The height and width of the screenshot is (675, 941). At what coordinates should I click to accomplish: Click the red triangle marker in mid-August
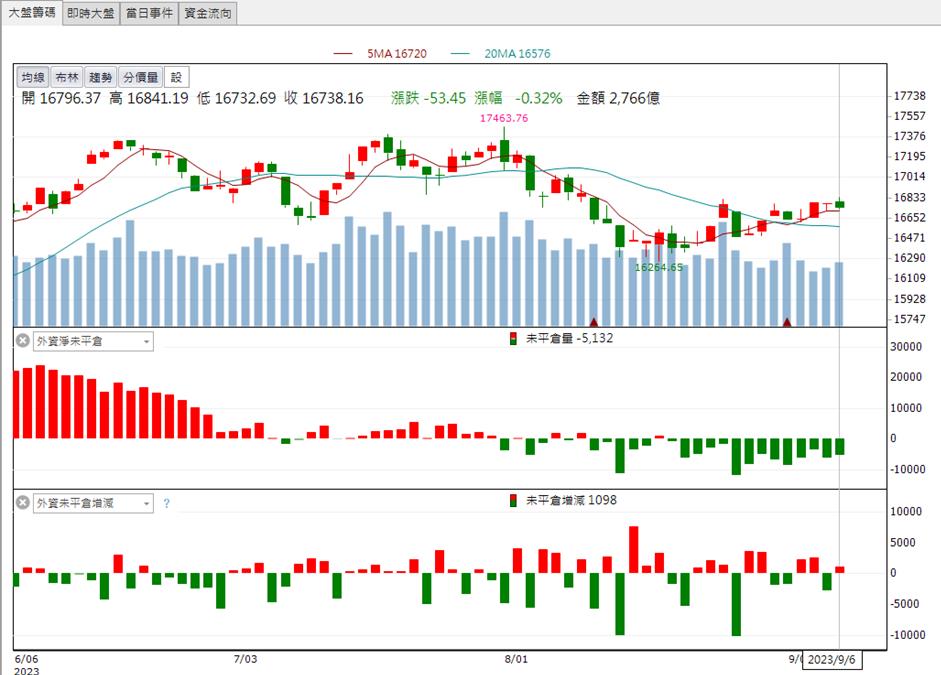594,322
